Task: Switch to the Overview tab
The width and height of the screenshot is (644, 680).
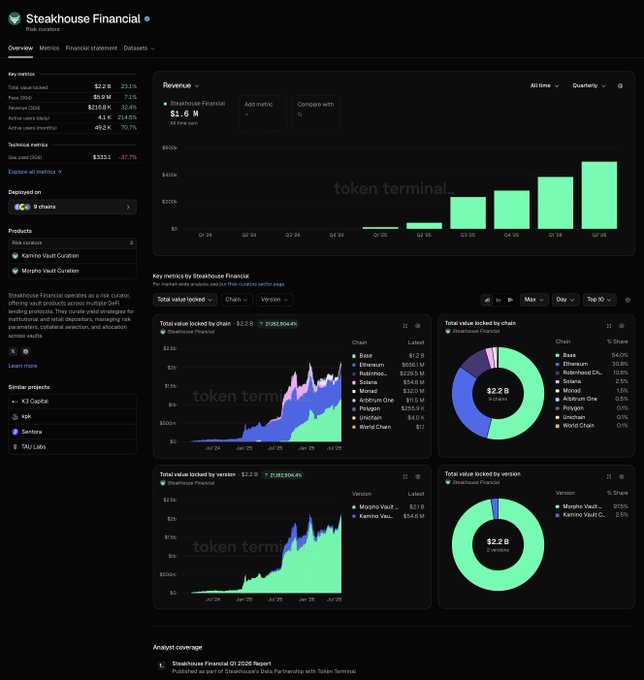Action: (20, 48)
